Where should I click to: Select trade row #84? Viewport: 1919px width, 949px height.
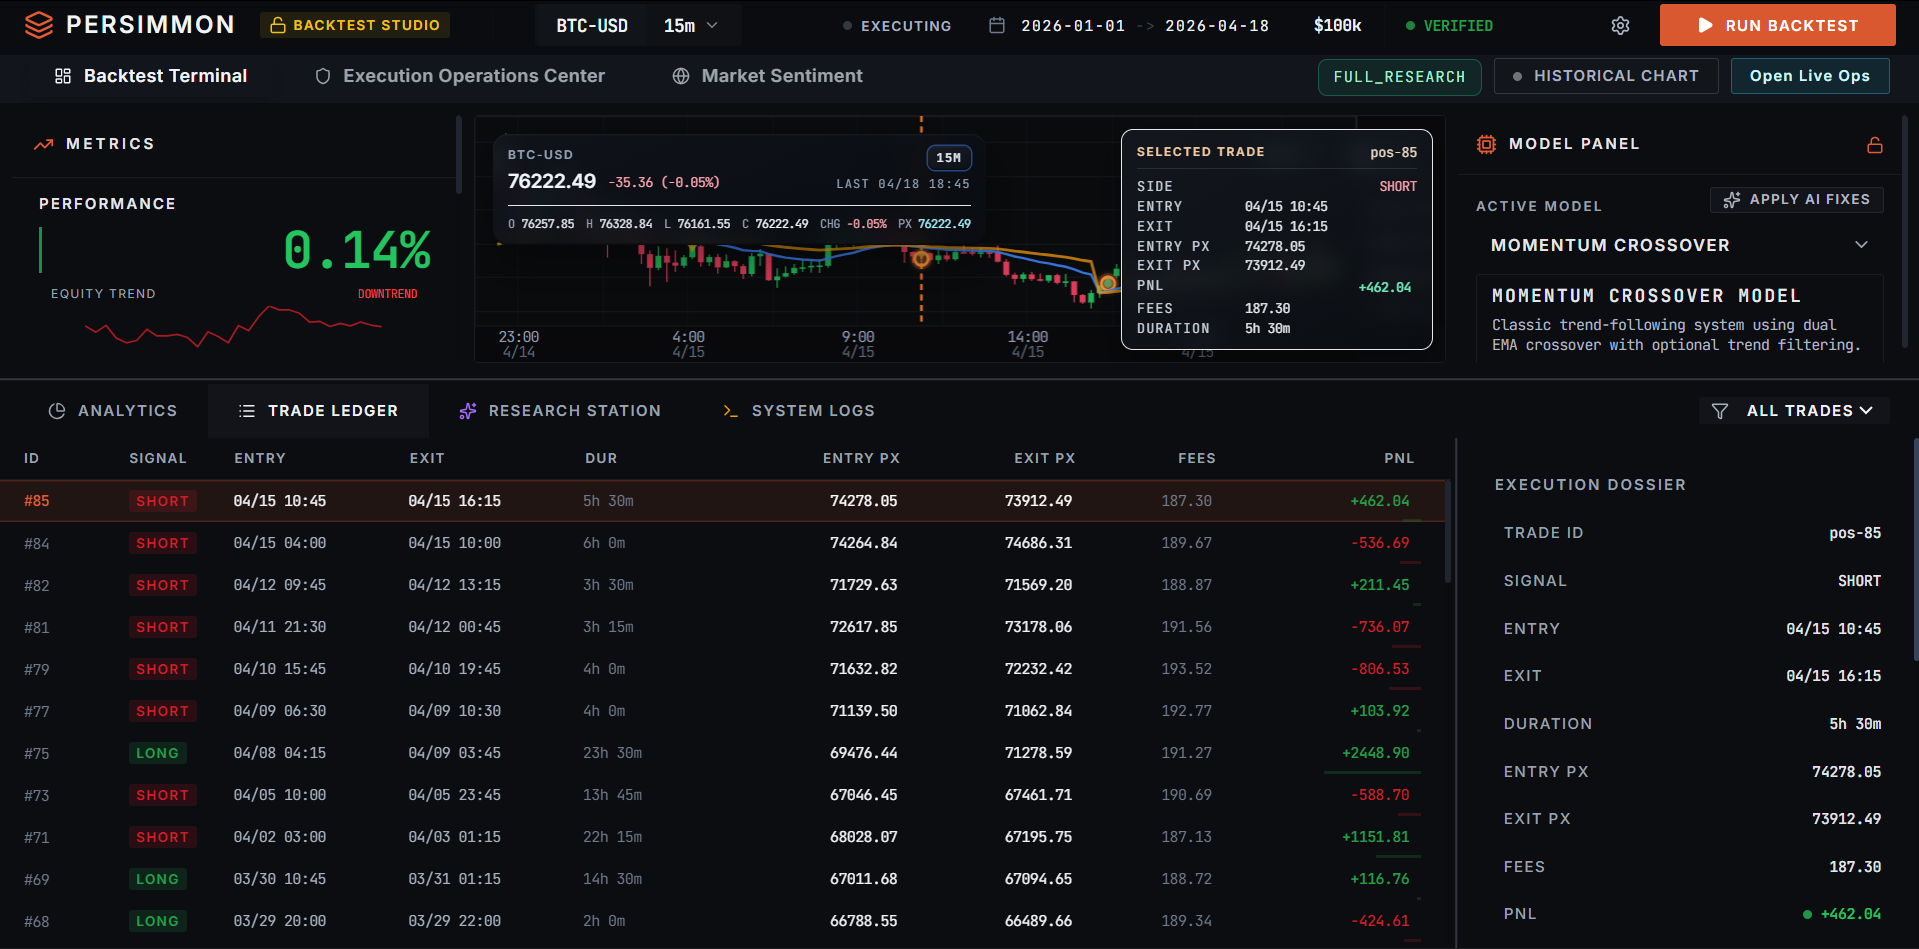tap(722, 543)
